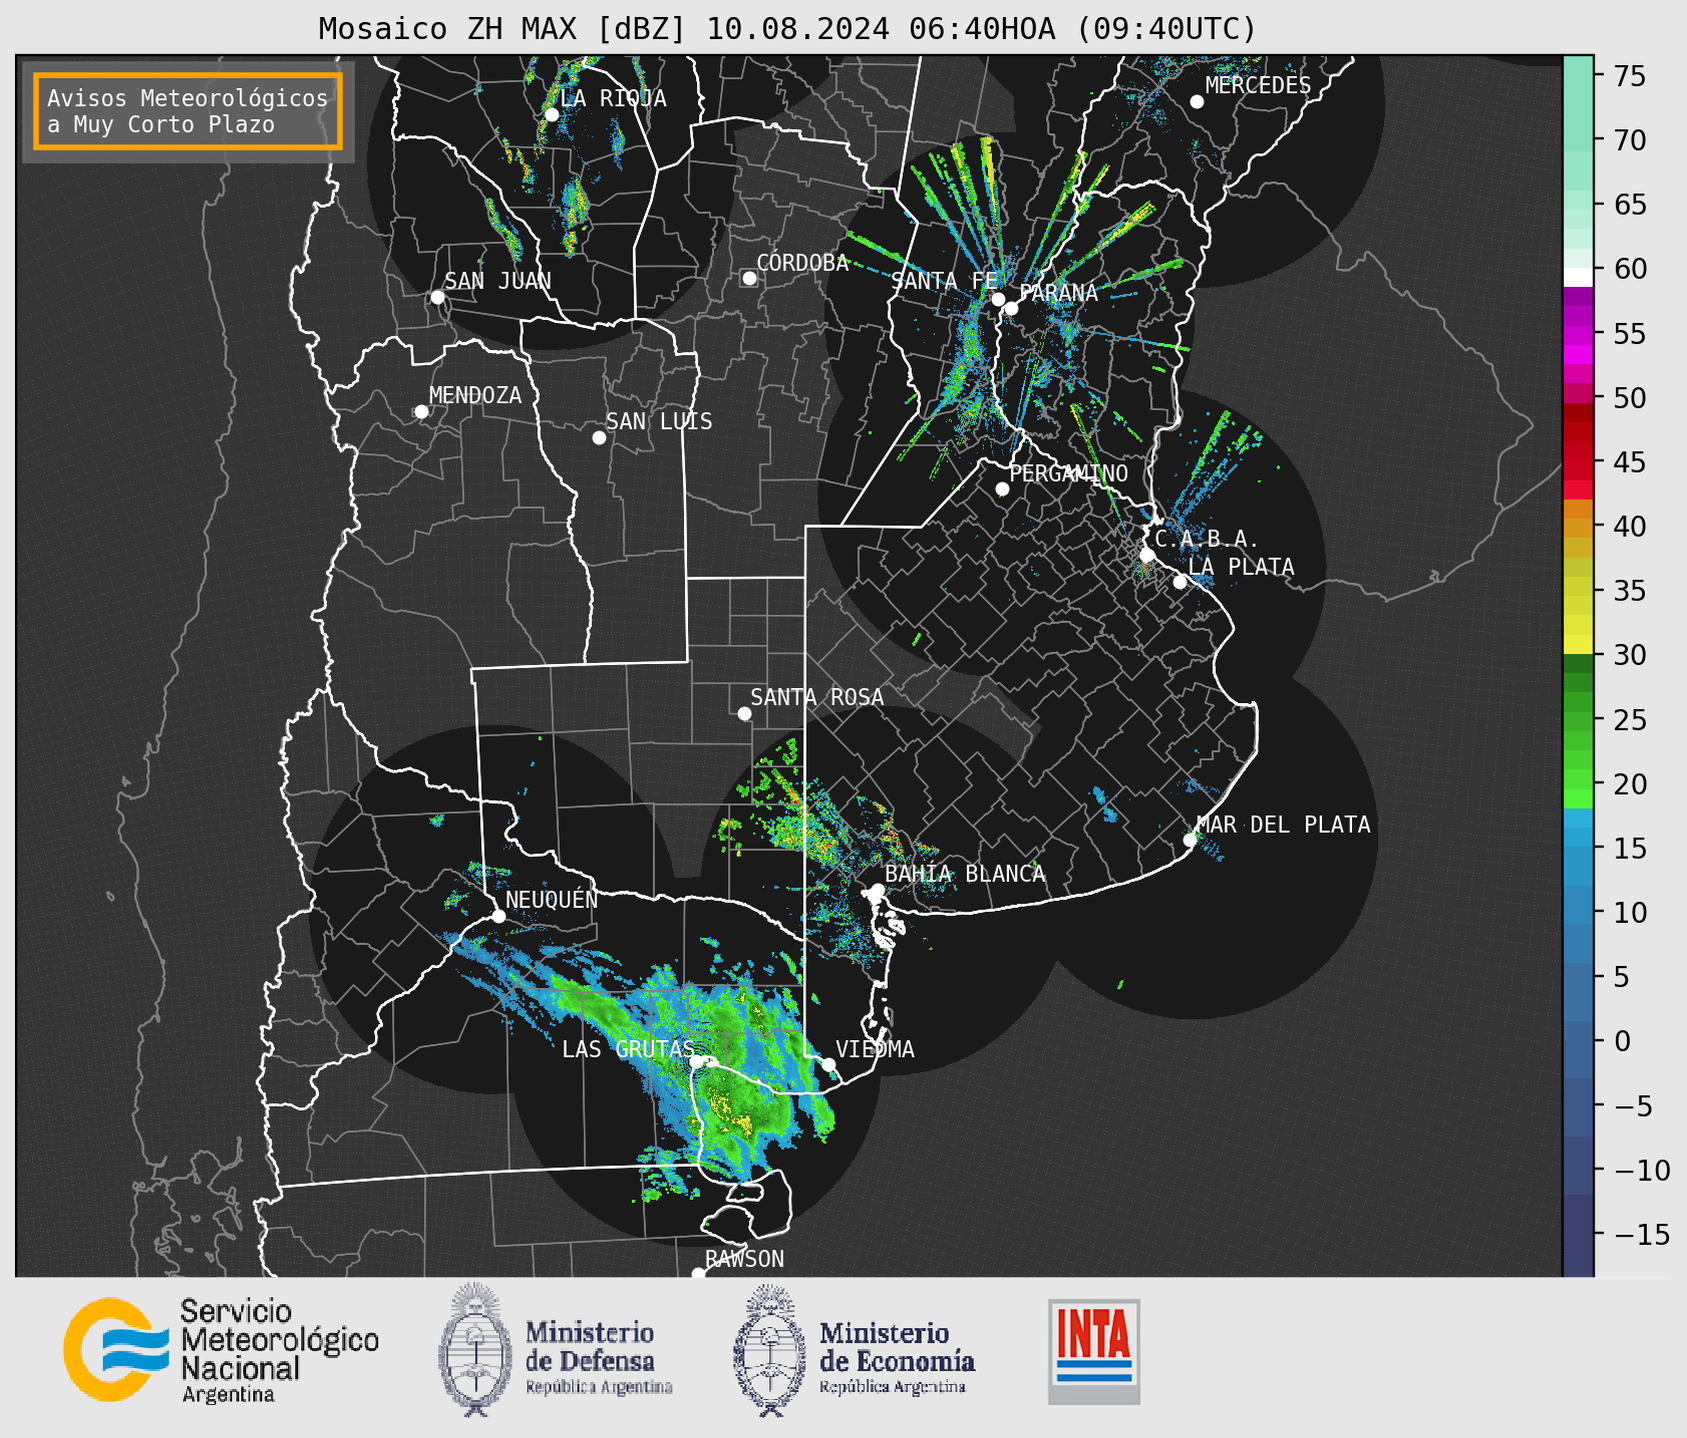
Task: Click the 75 dBZ colorbar label
Action: pyautogui.click(x=1629, y=76)
